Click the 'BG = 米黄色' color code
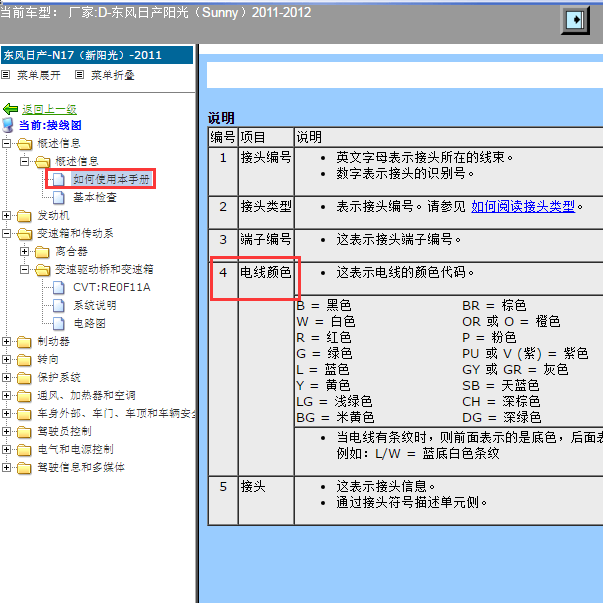 335,417
